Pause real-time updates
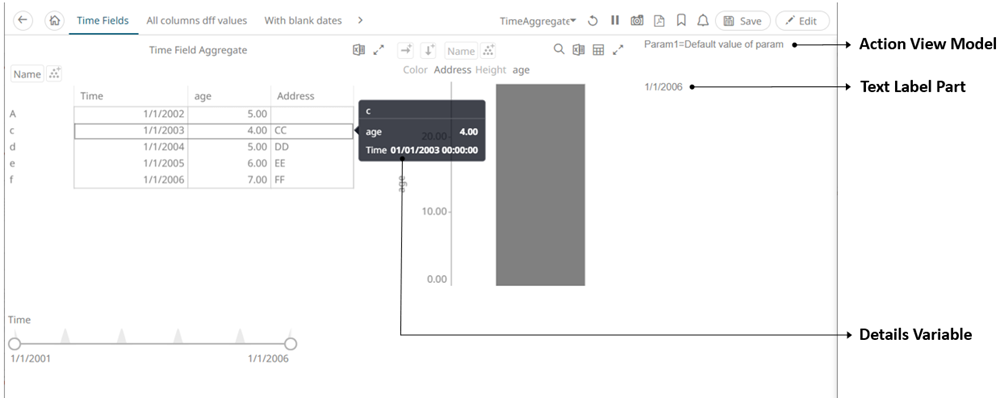Viewport: 1000px width, 398px height. pos(615,20)
